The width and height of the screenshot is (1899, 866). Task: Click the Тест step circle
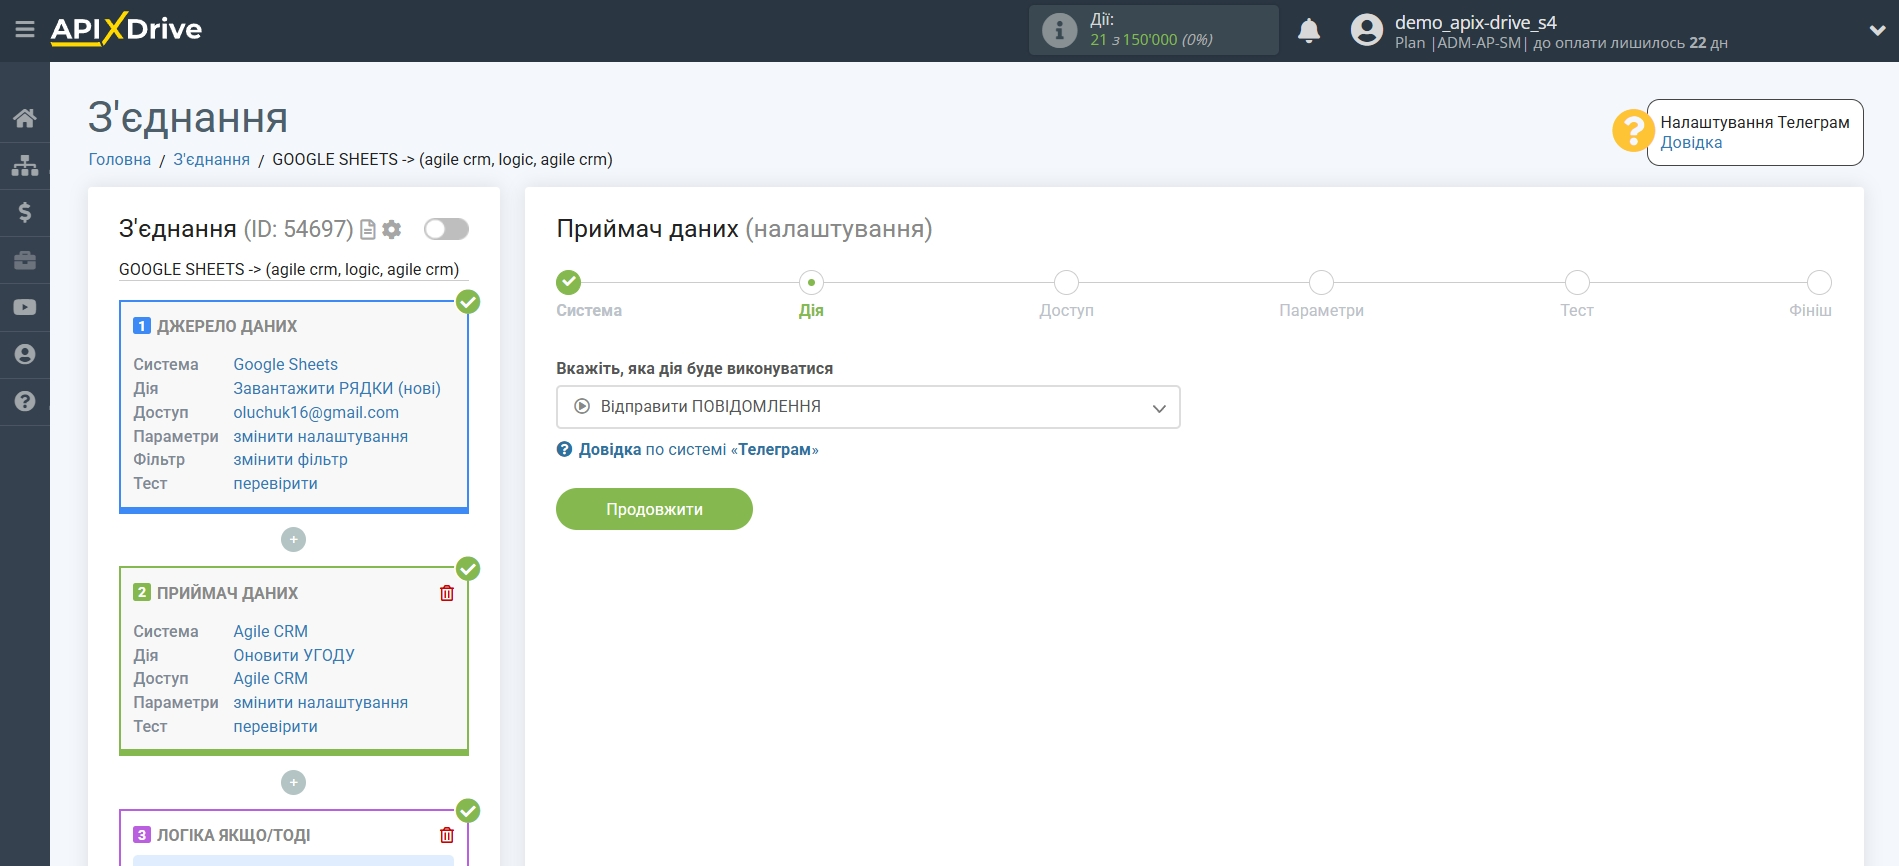pos(1577,282)
